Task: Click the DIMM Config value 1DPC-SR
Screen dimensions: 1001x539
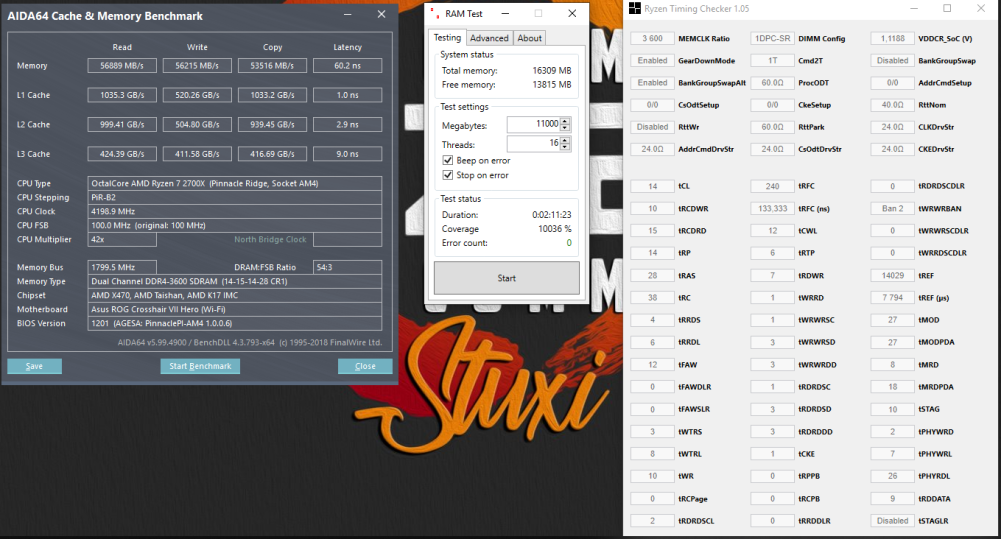Action: click(x=772, y=38)
